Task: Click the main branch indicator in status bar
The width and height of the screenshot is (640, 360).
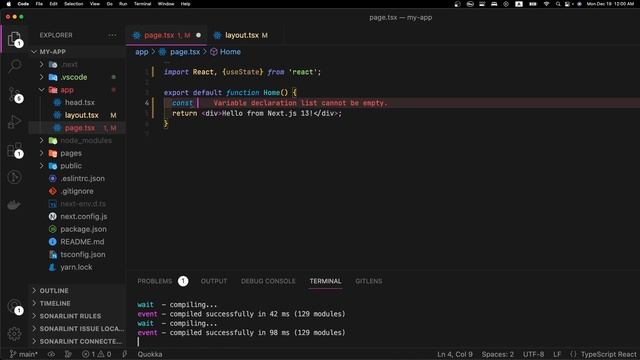Action: [24, 354]
